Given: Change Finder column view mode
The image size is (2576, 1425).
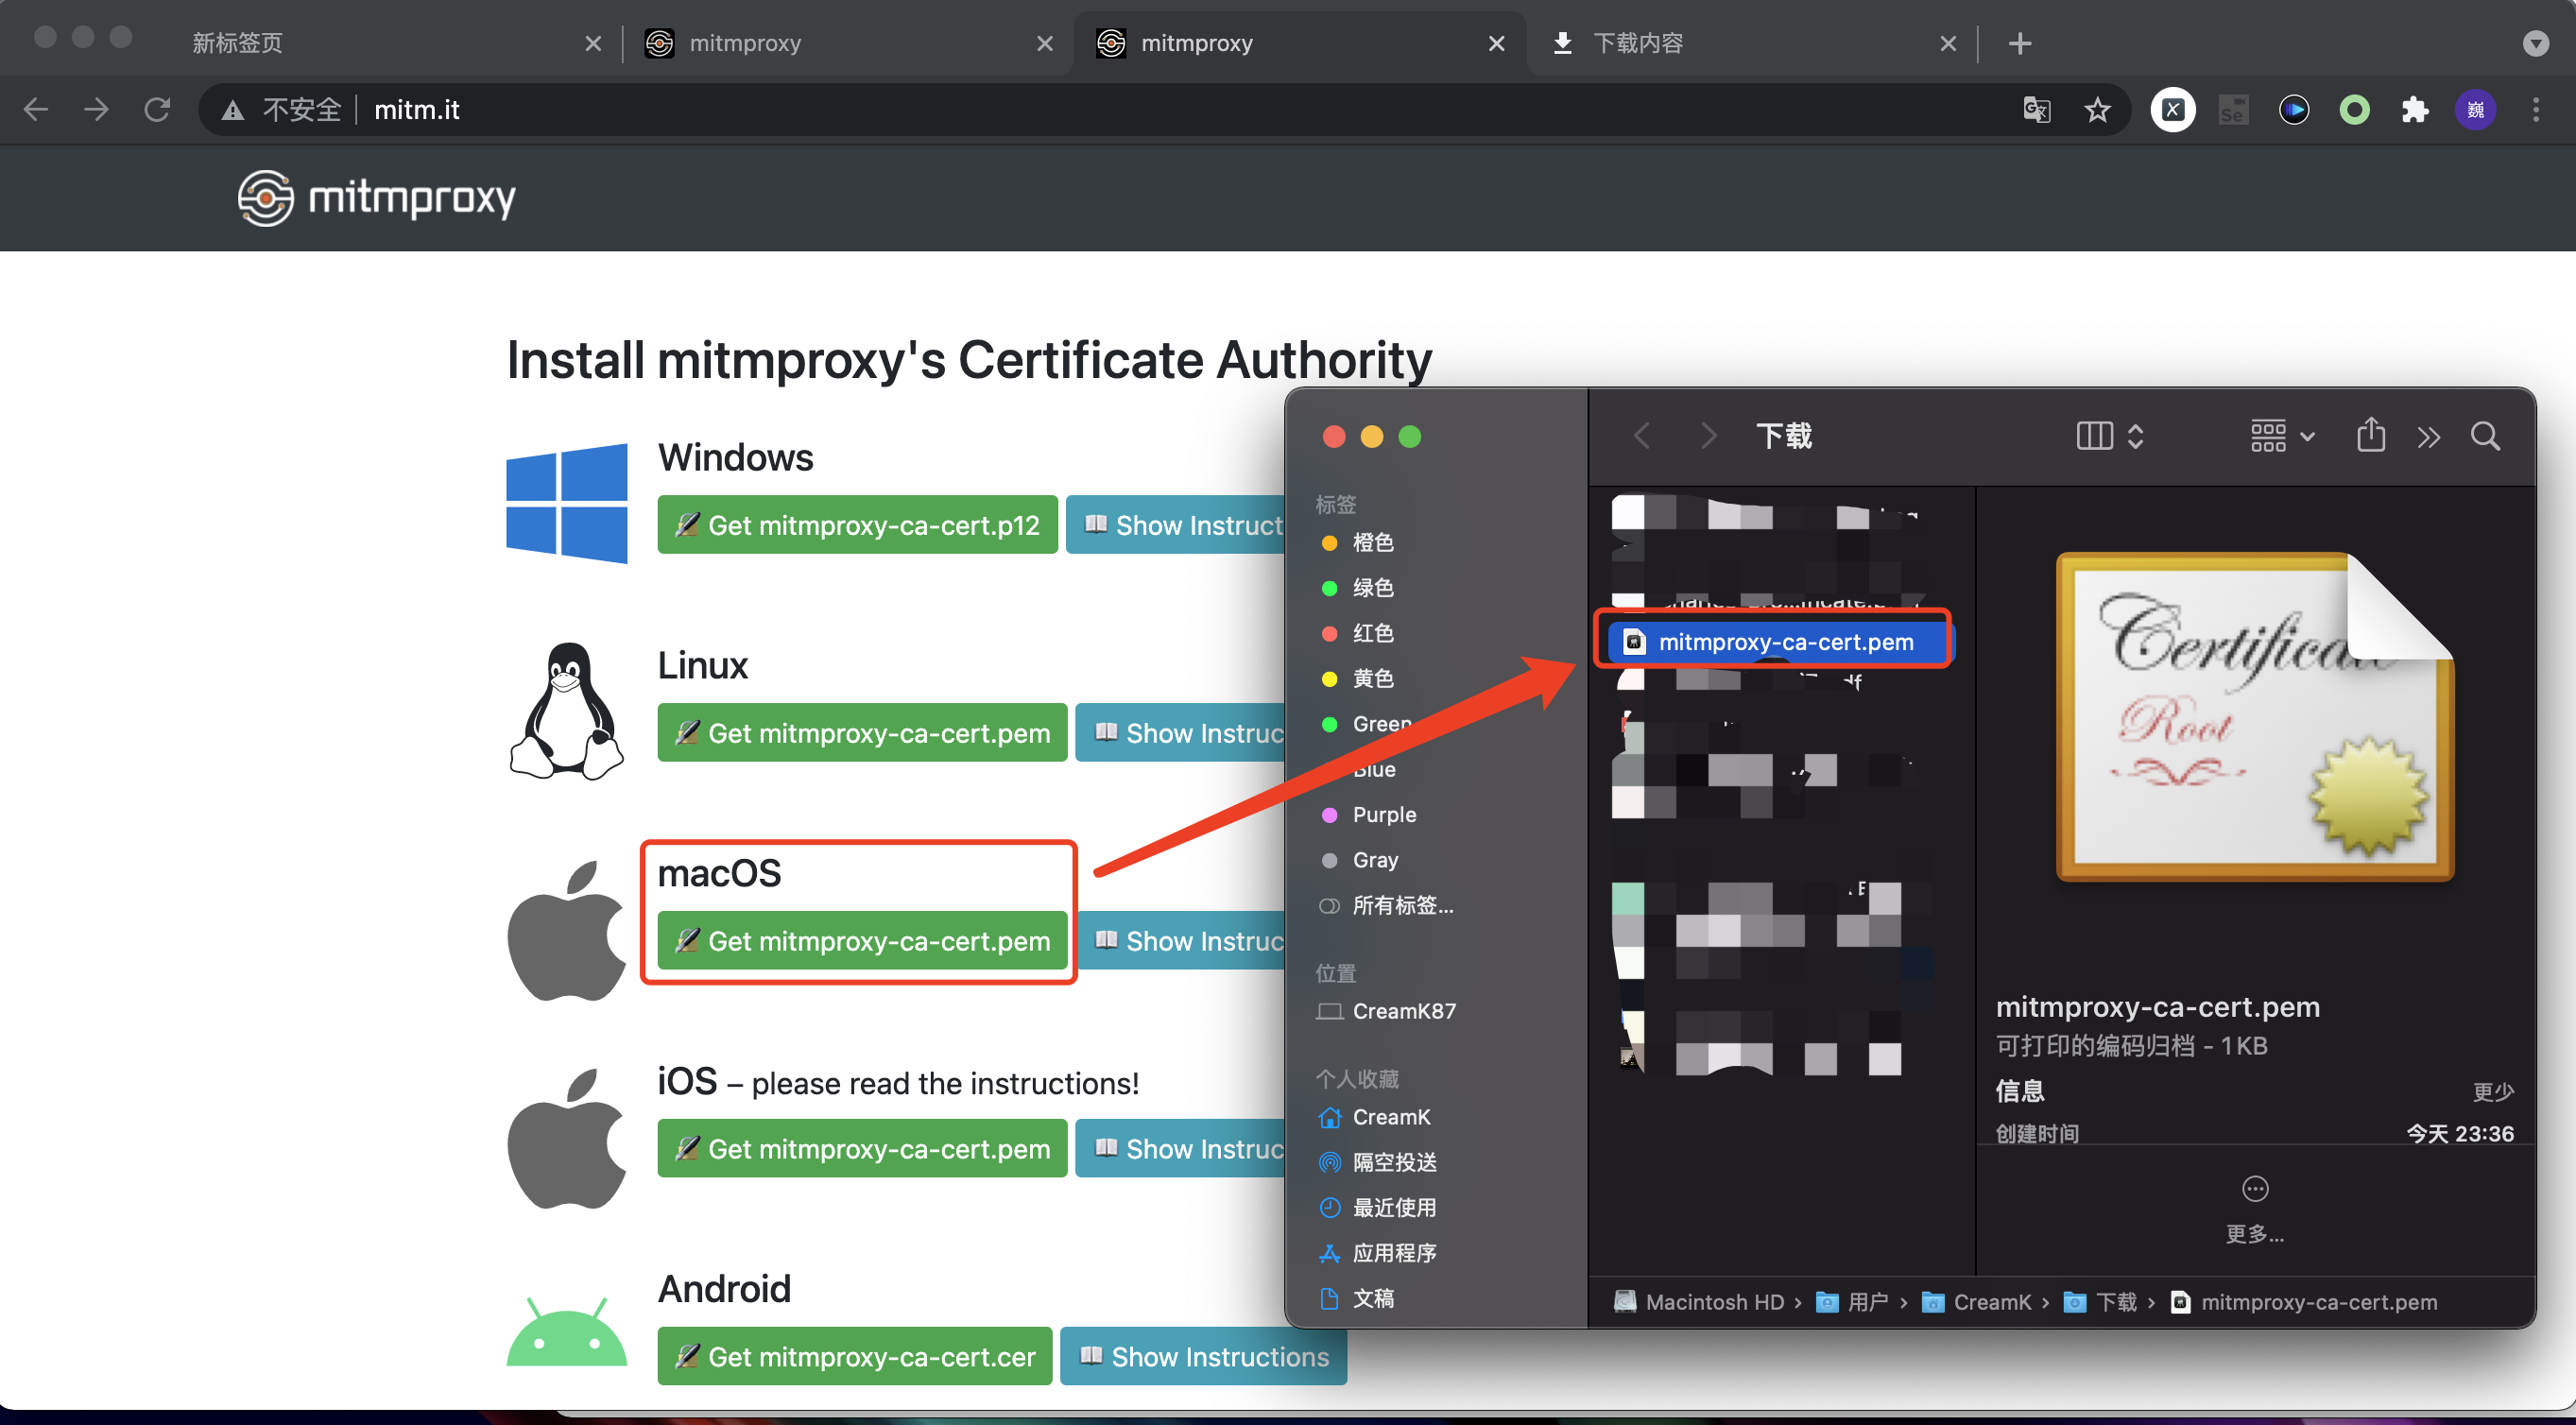Looking at the screenshot, I should click(2109, 436).
